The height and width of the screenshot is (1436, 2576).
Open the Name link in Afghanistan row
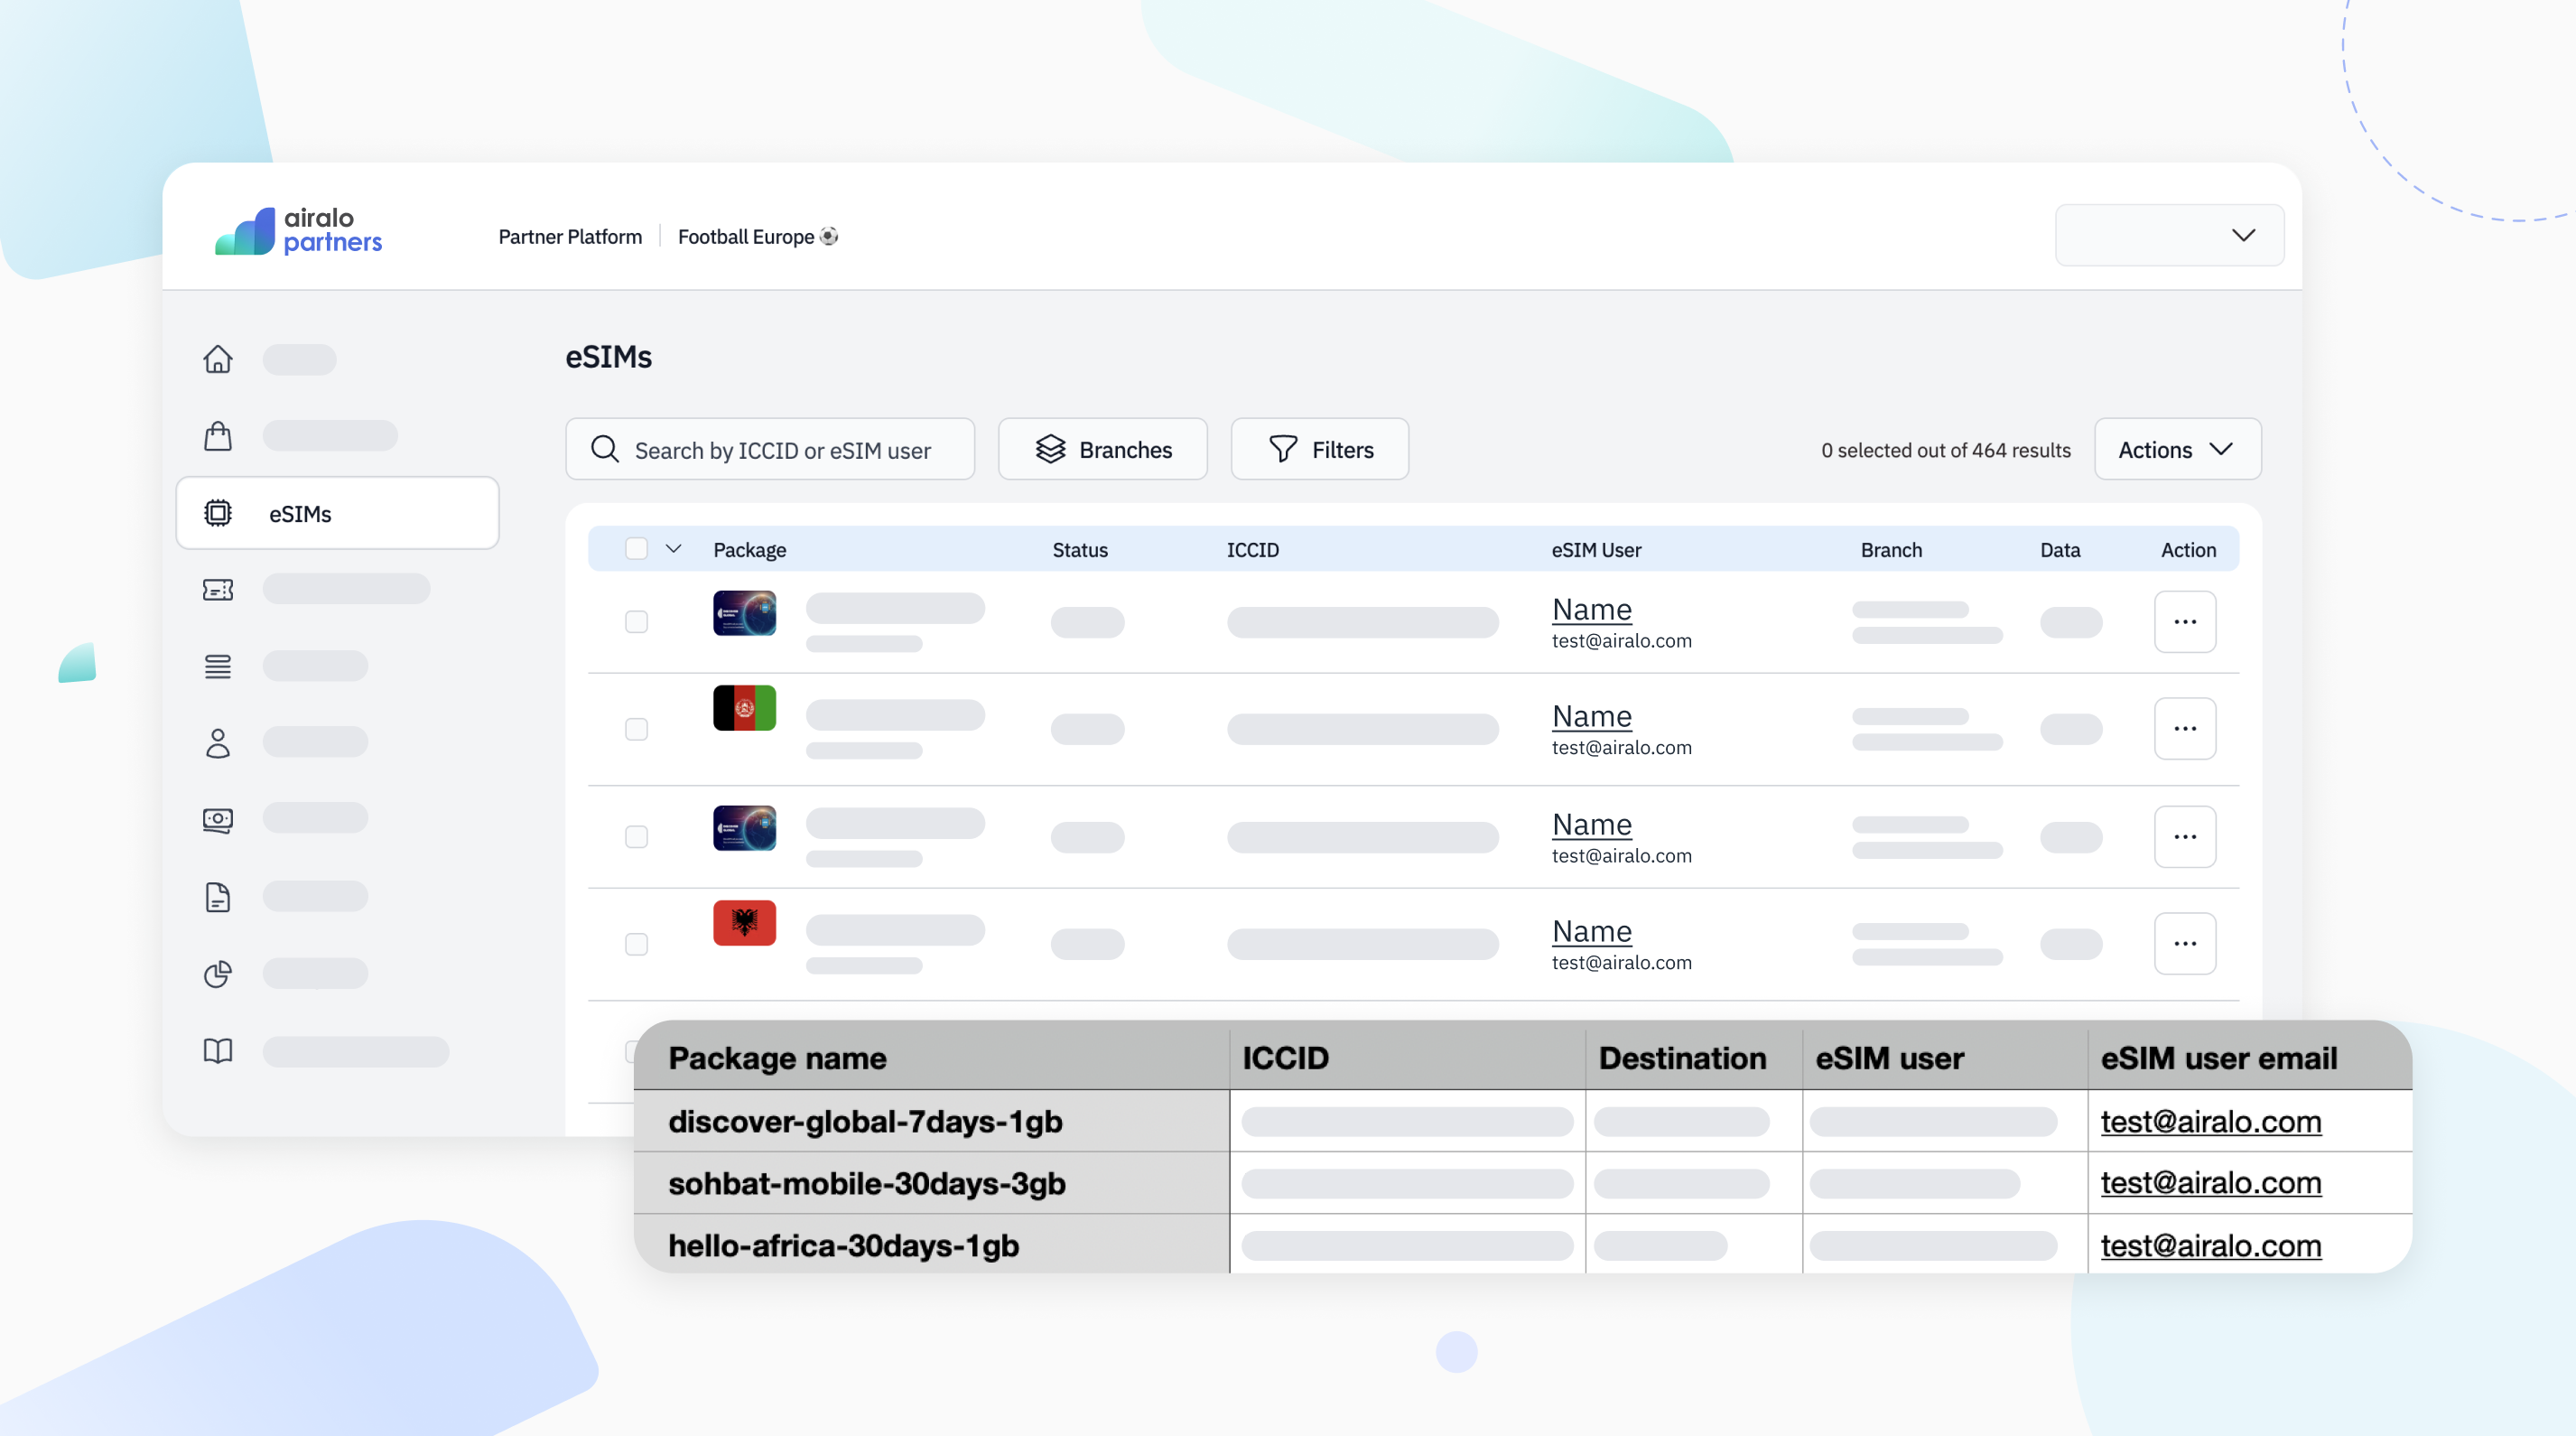click(x=1592, y=716)
